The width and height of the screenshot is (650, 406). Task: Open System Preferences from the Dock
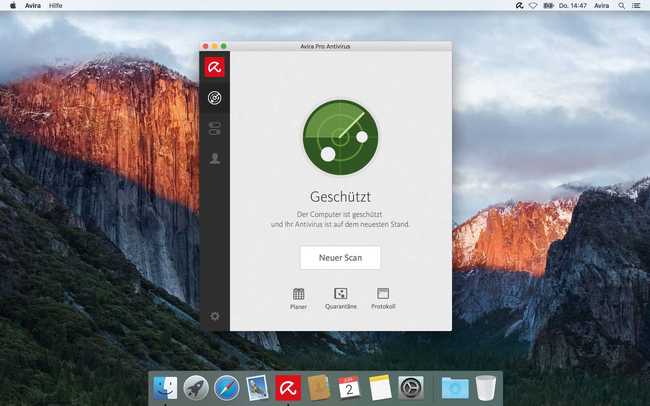(x=411, y=388)
